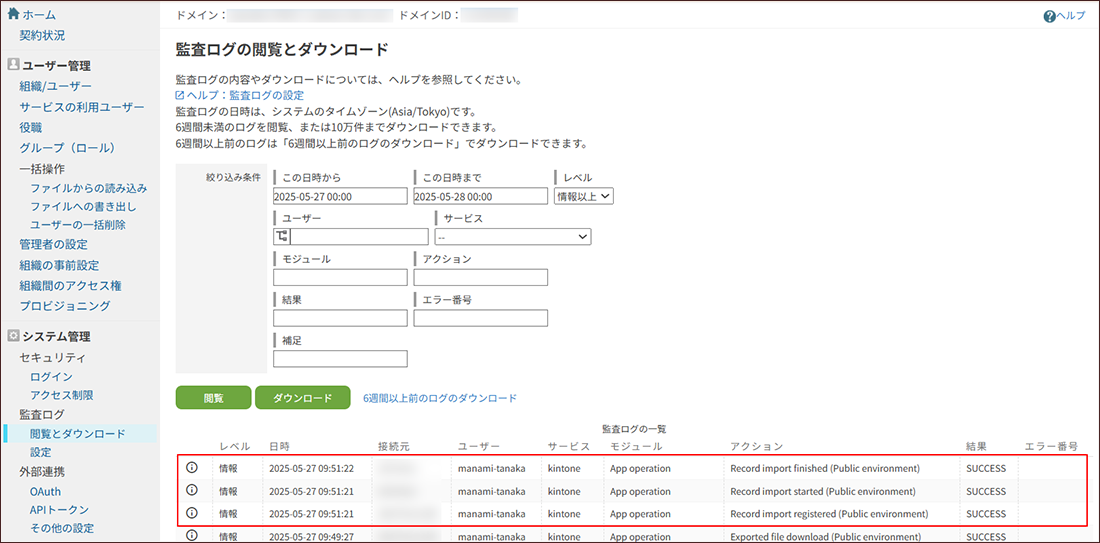Open the help question mark icon

(1049, 16)
